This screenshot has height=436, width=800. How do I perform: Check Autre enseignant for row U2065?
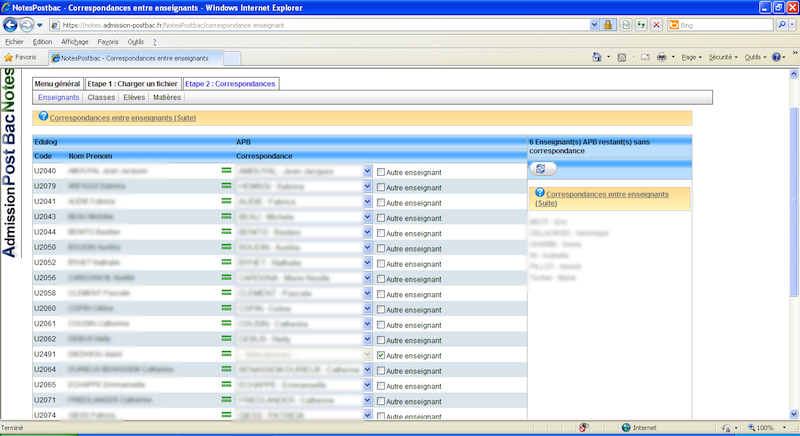(381, 385)
